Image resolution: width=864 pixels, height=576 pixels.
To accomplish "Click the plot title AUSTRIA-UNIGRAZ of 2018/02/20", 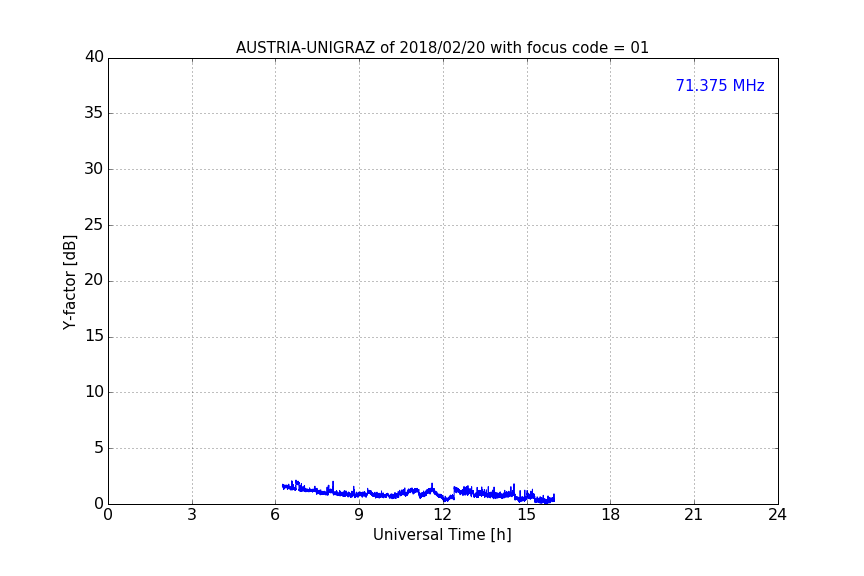I will pos(442,47).
